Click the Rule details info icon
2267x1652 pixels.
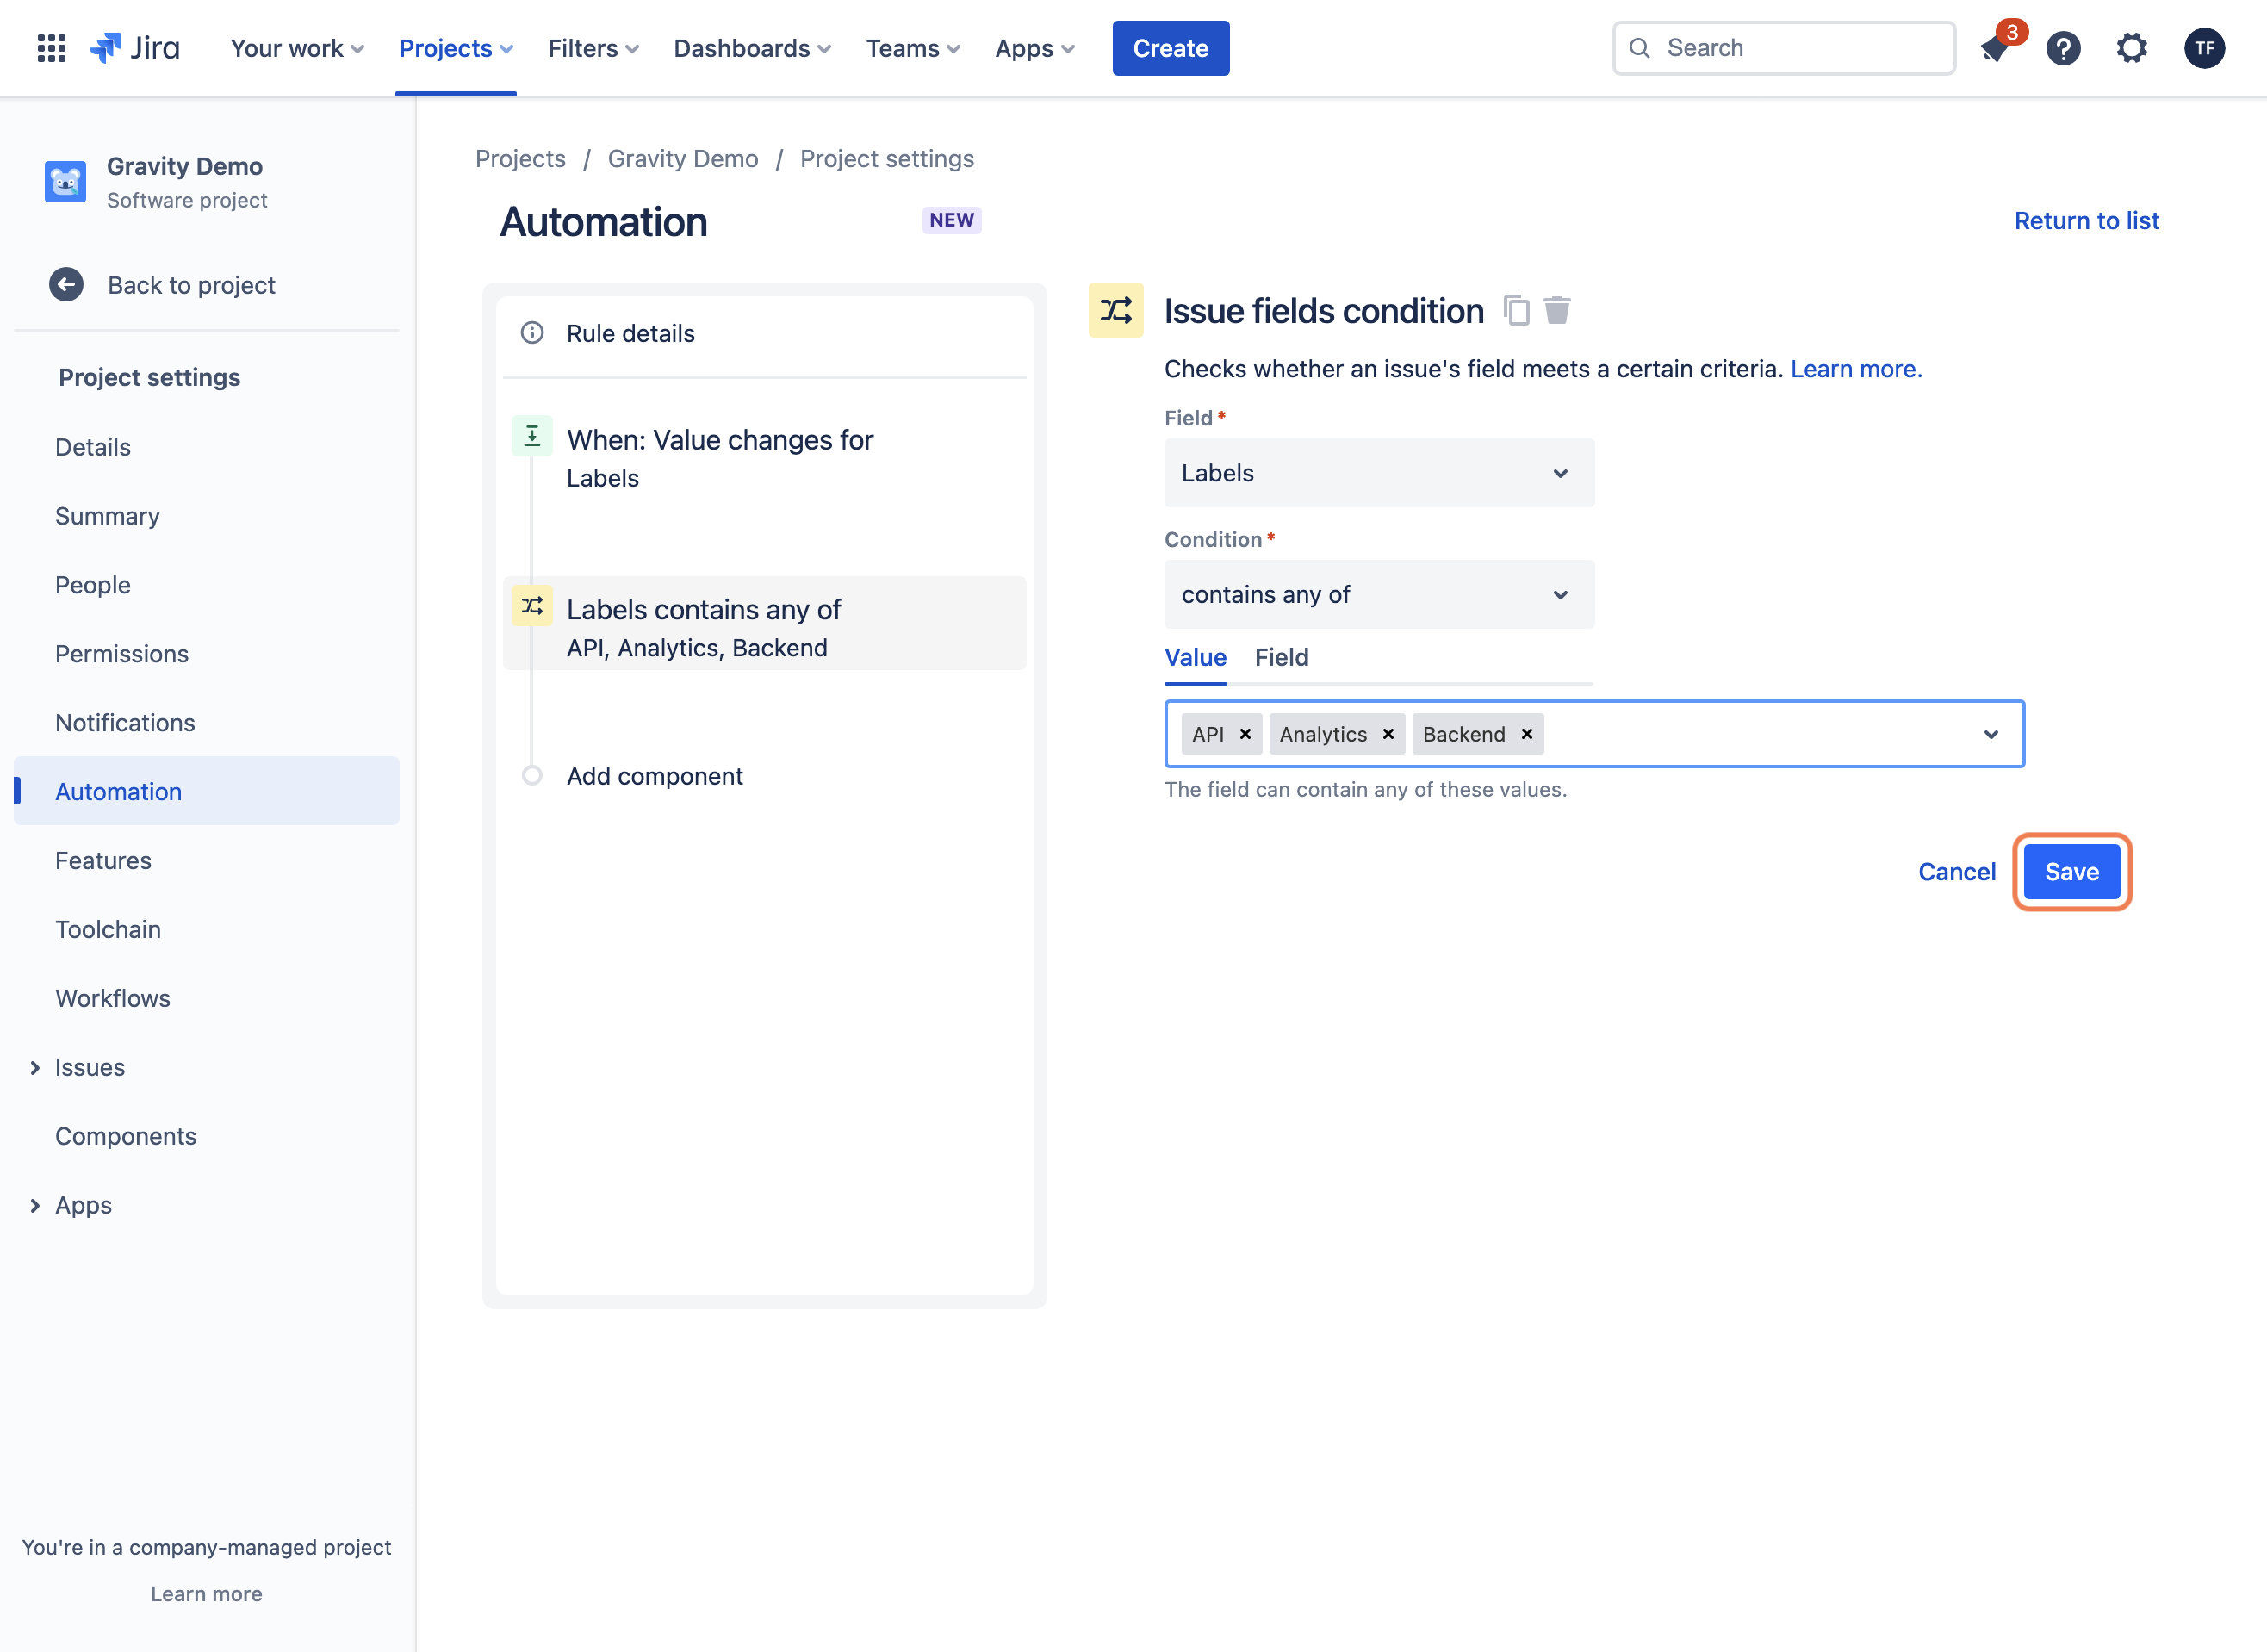532,333
